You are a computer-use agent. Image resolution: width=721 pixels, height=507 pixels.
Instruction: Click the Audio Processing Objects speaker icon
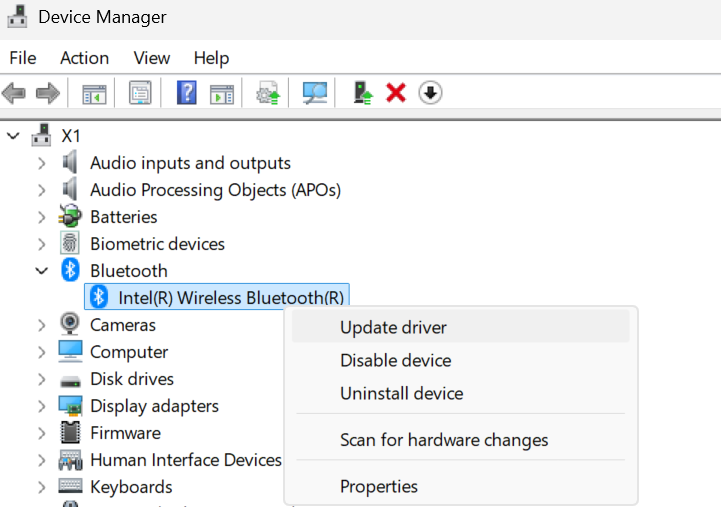click(70, 189)
